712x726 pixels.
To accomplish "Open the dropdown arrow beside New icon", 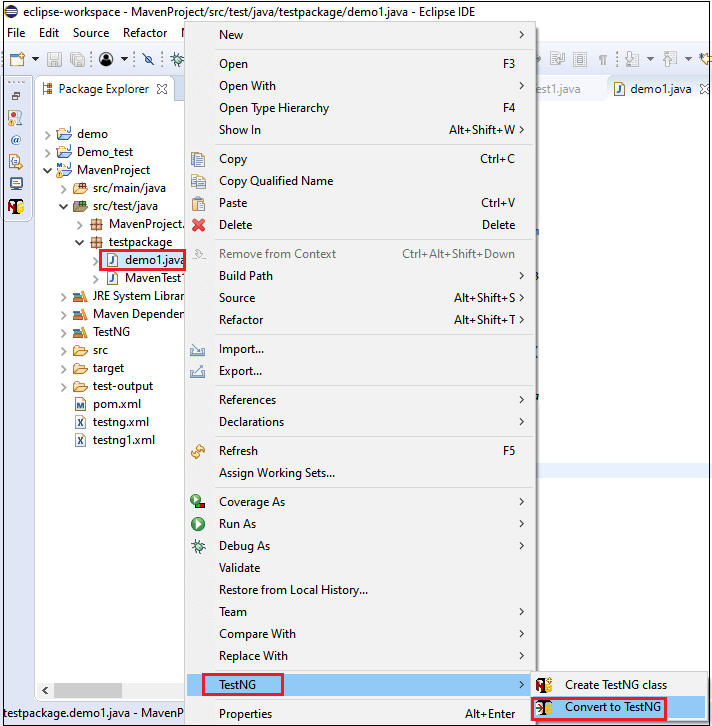I will 36,59.
